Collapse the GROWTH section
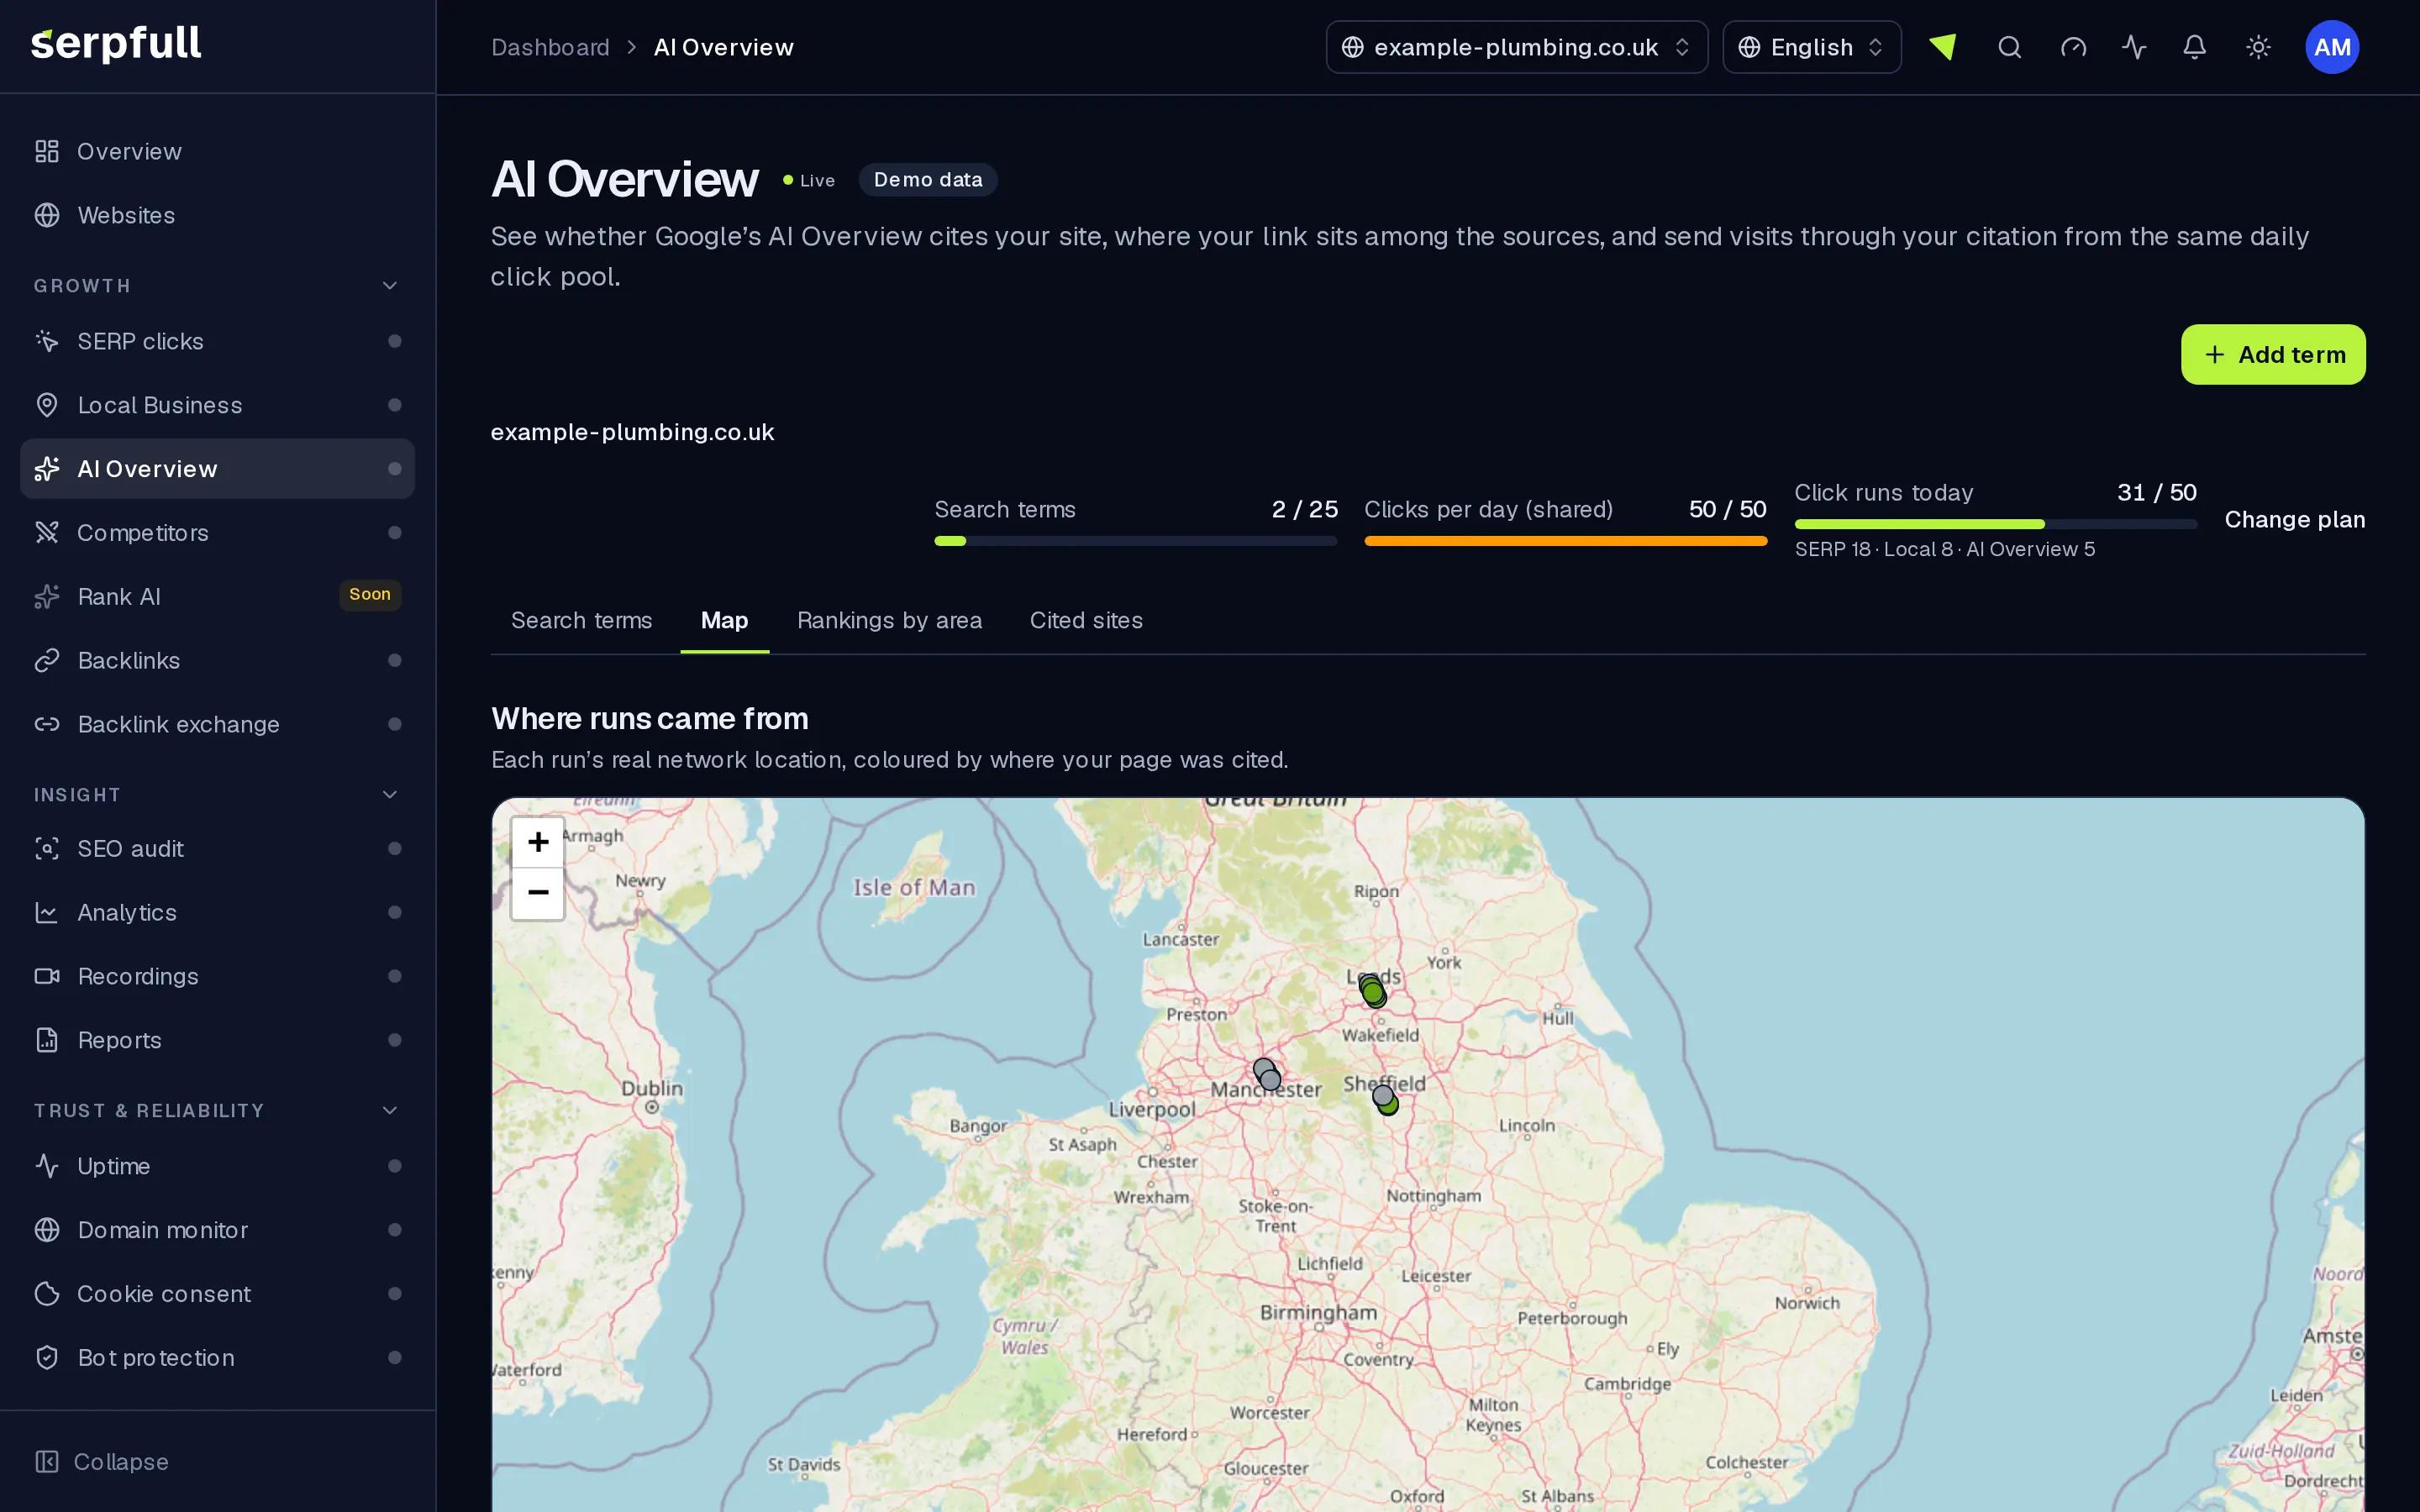 tap(390, 286)
